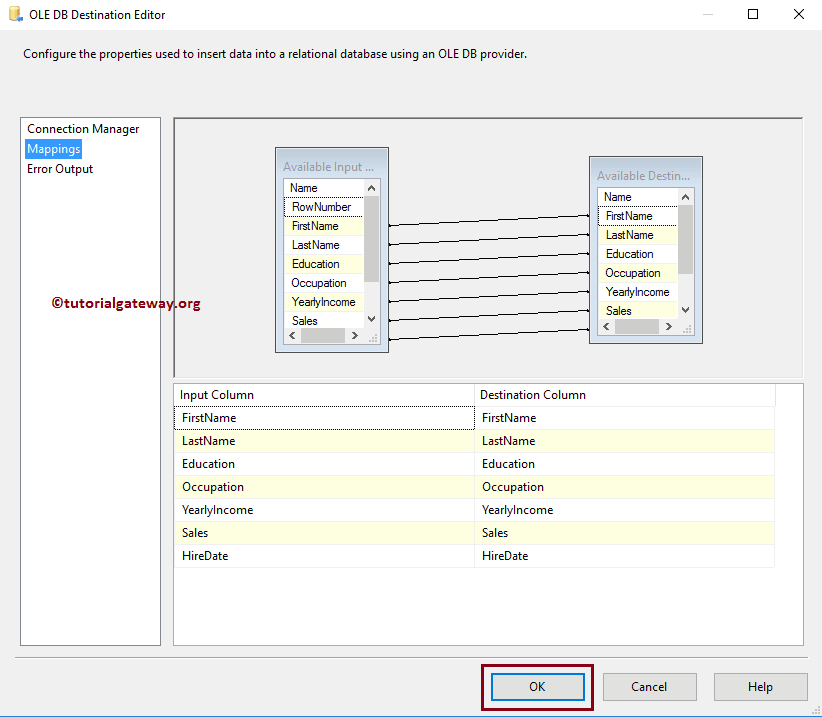Viewport: 822px width, 717px height.
Task: Open the Connection Manager page
Action: pos(83,129)
